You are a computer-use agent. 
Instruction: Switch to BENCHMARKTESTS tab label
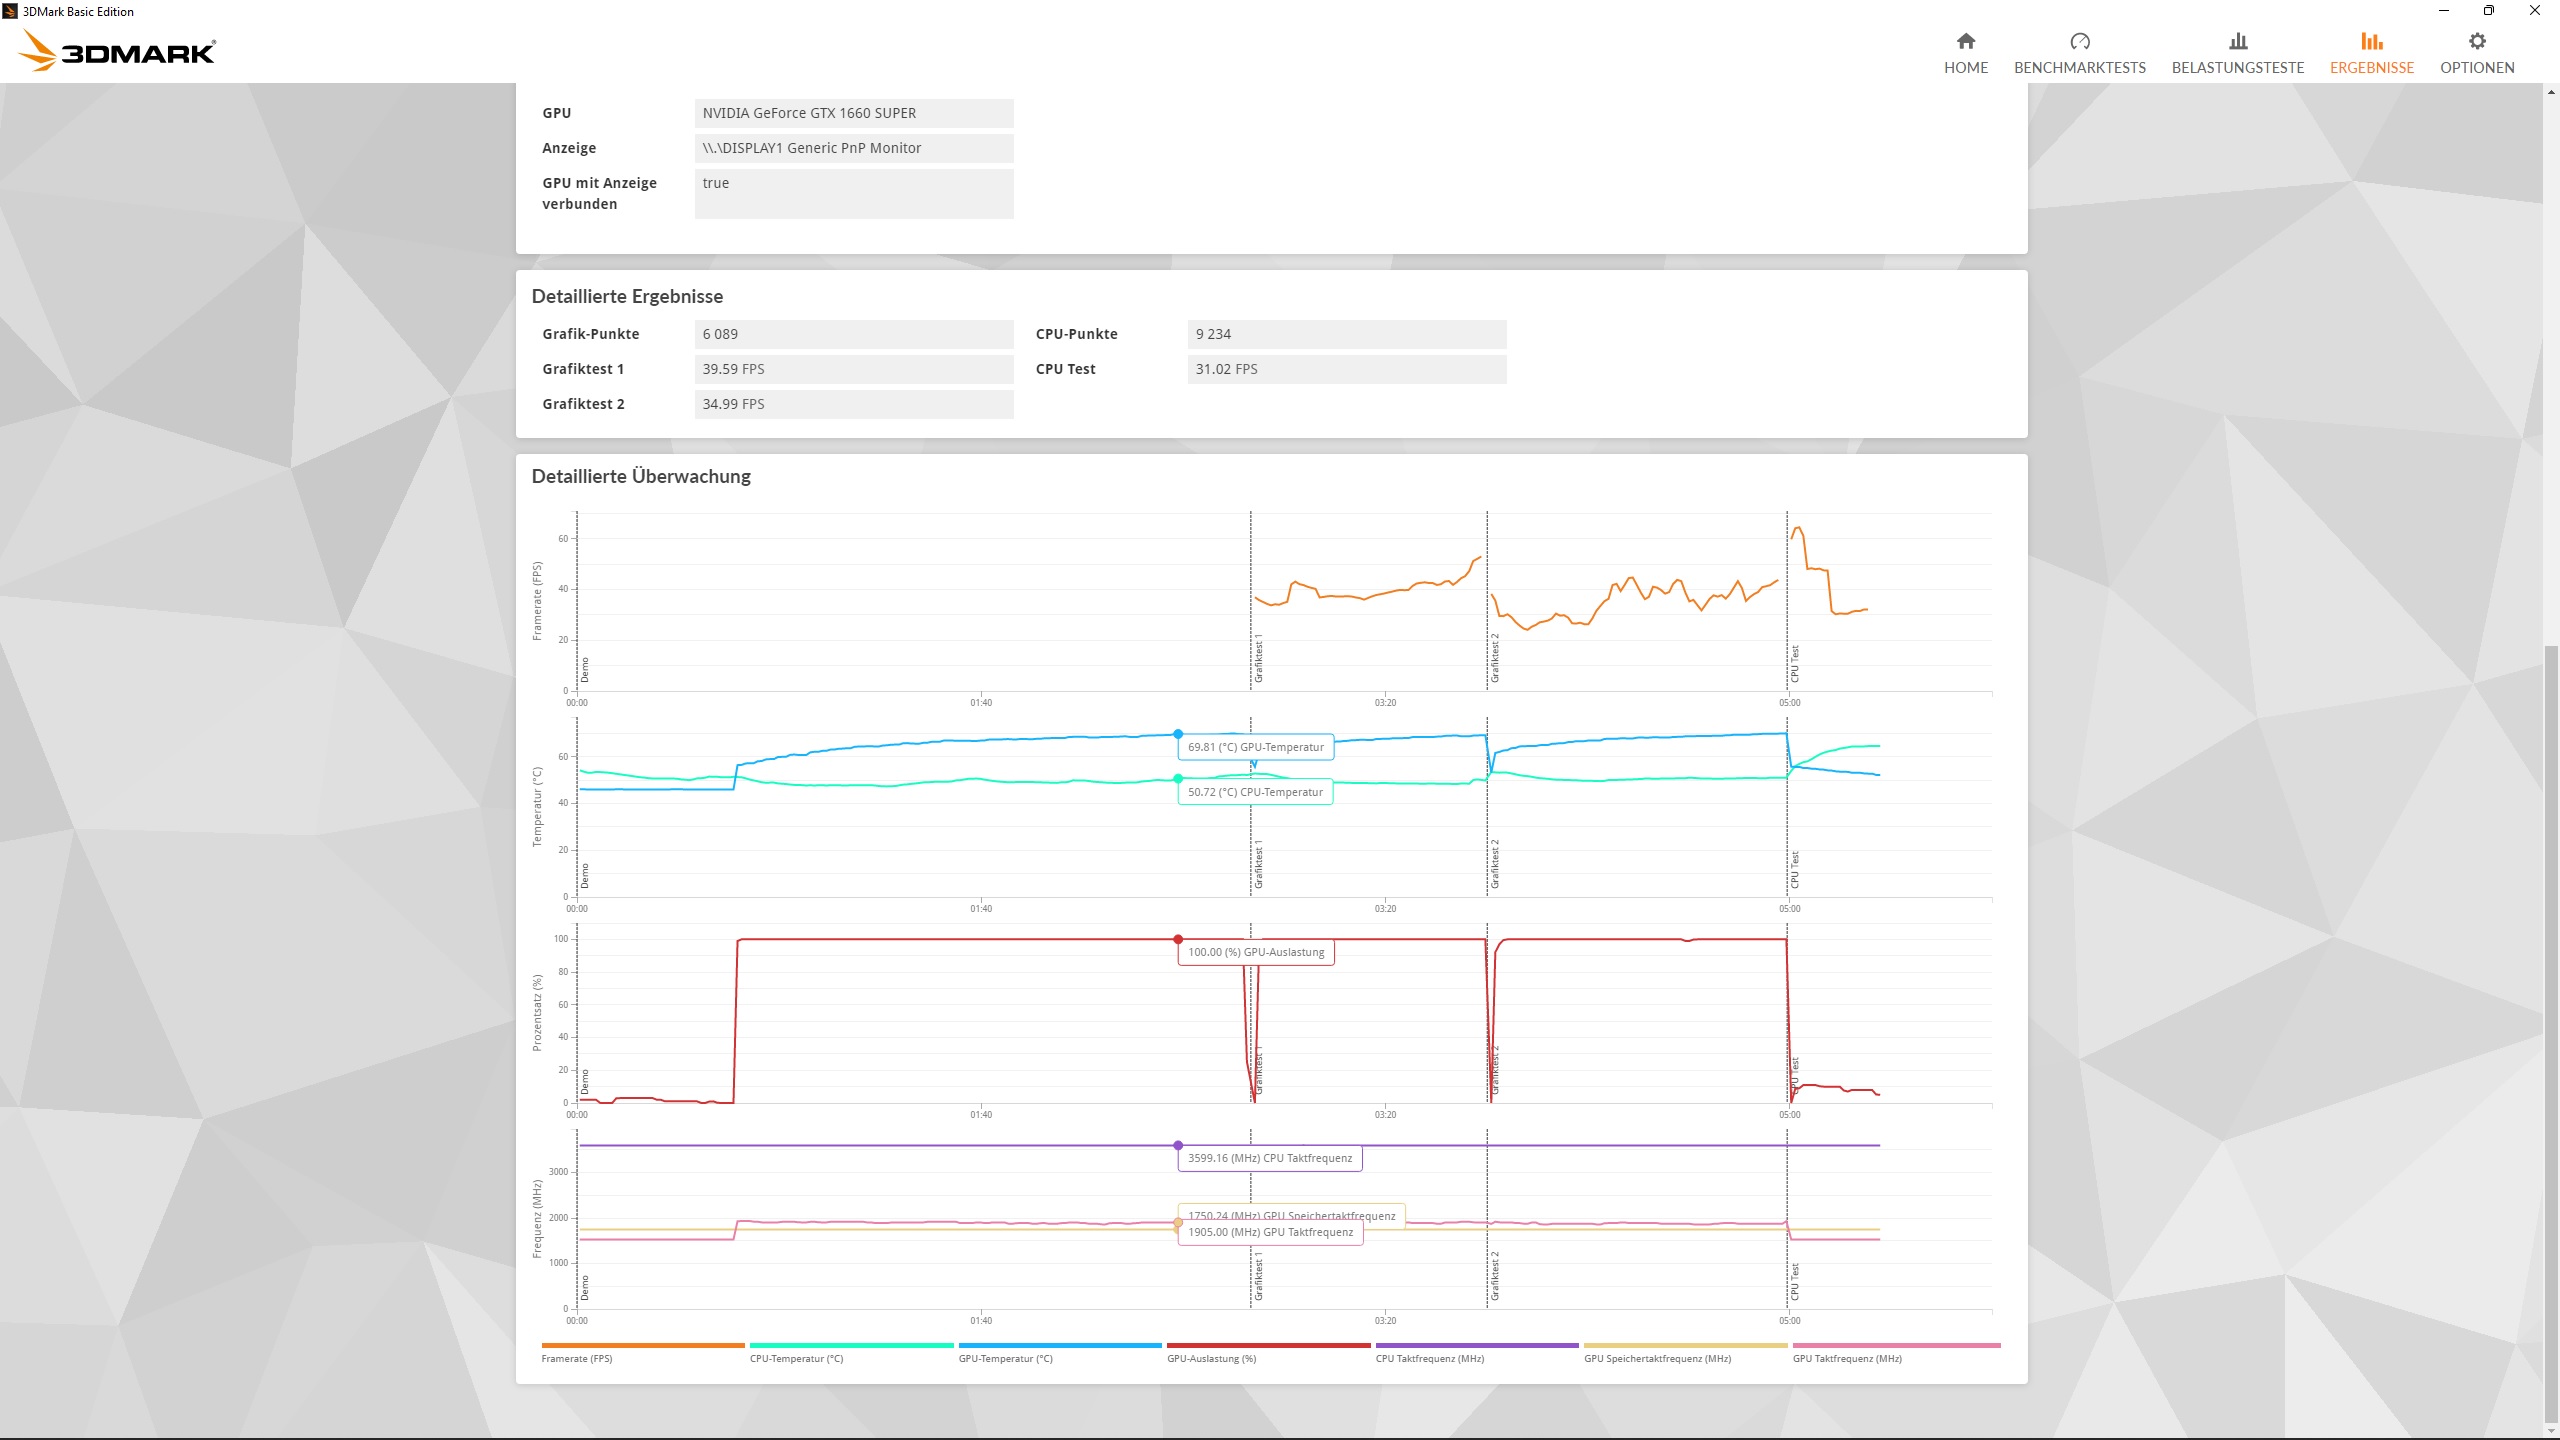[2079, 68]
